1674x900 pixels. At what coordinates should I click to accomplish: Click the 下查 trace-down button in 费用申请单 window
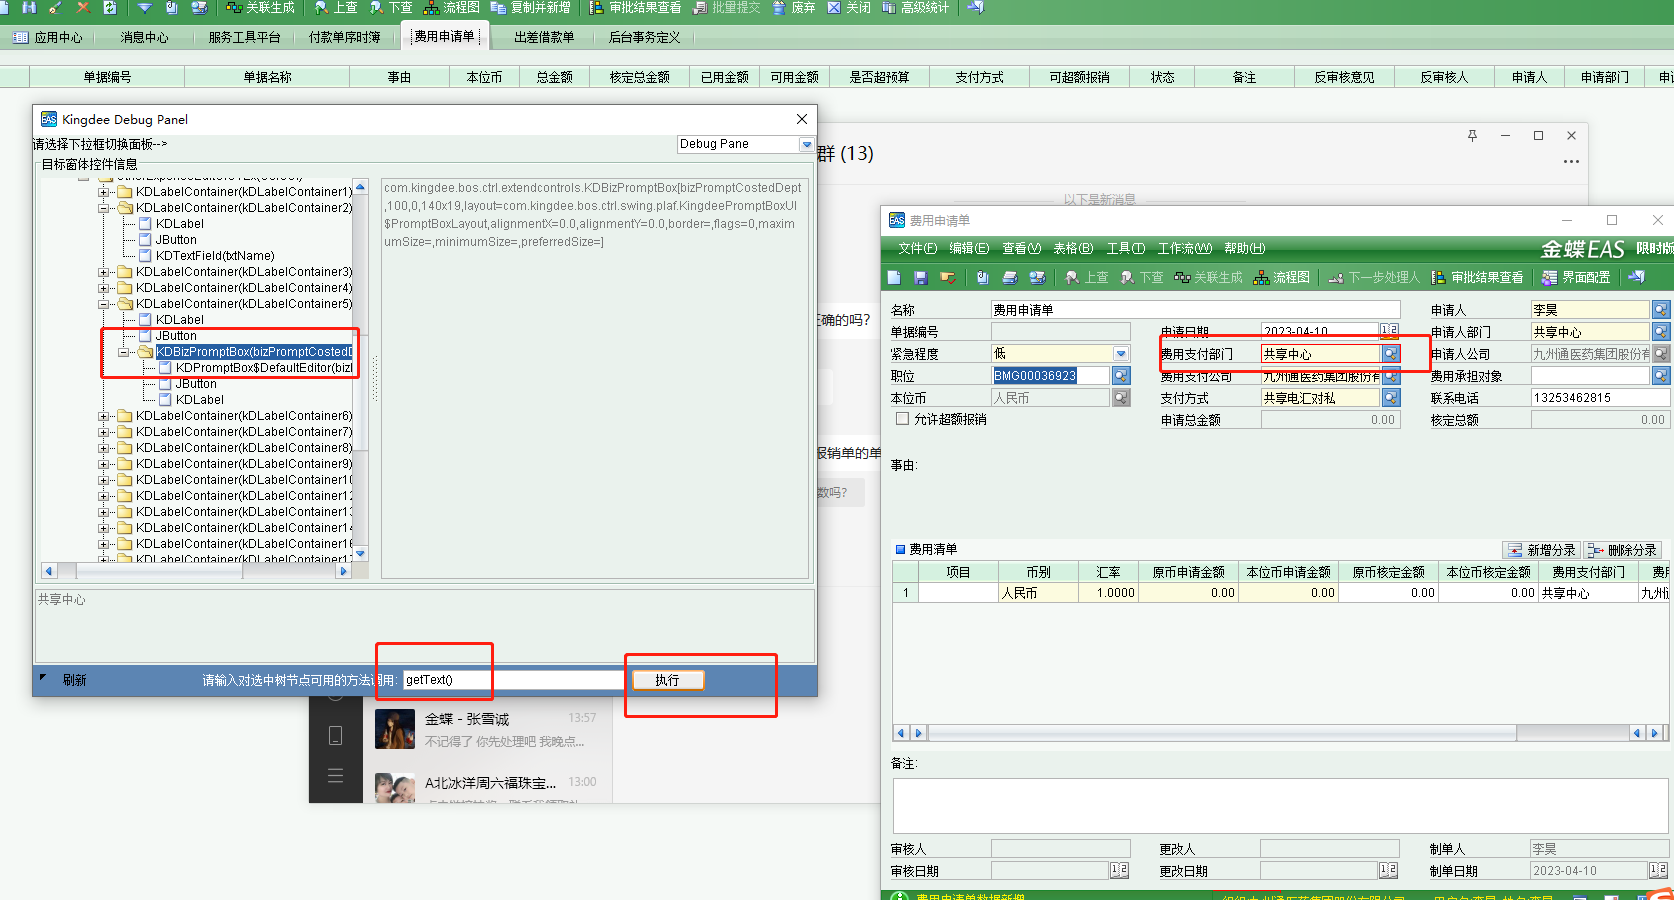tap(1142, 277)
